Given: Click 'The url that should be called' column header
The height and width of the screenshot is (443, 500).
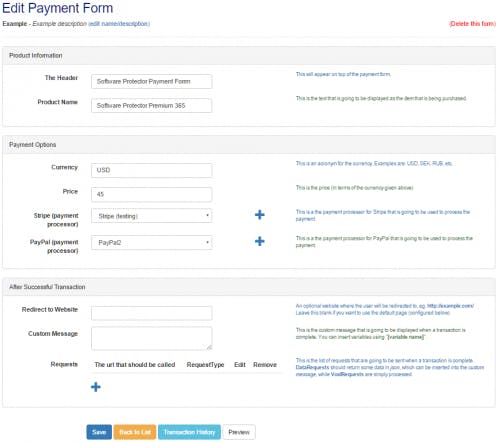Looking at the screenshot, I should tap(135, 365).
